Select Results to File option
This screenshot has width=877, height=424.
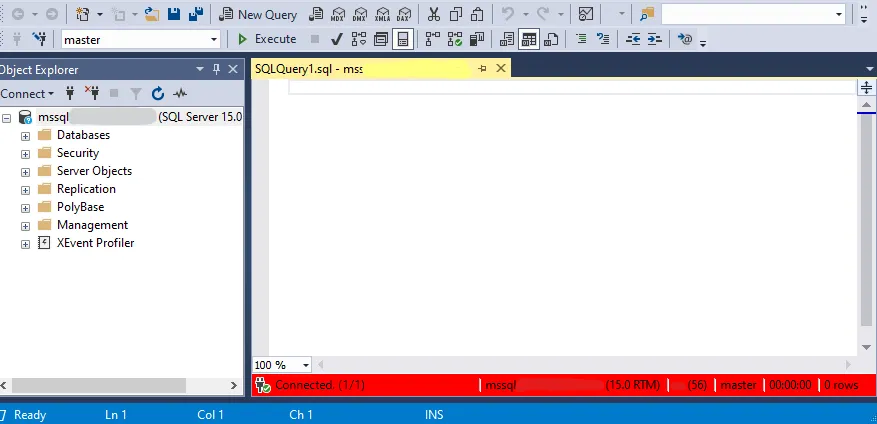pyautogui.click(x=551, y=39)
